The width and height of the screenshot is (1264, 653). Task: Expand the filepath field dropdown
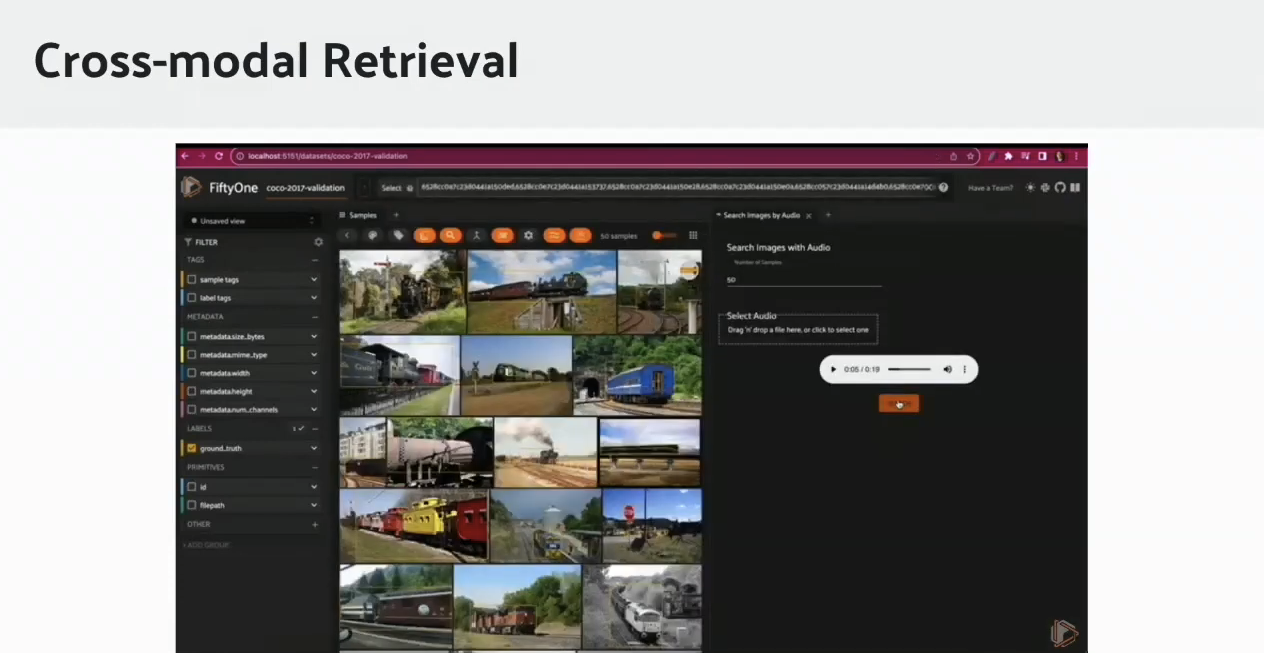pyautogui.click(x=313, y=505)
